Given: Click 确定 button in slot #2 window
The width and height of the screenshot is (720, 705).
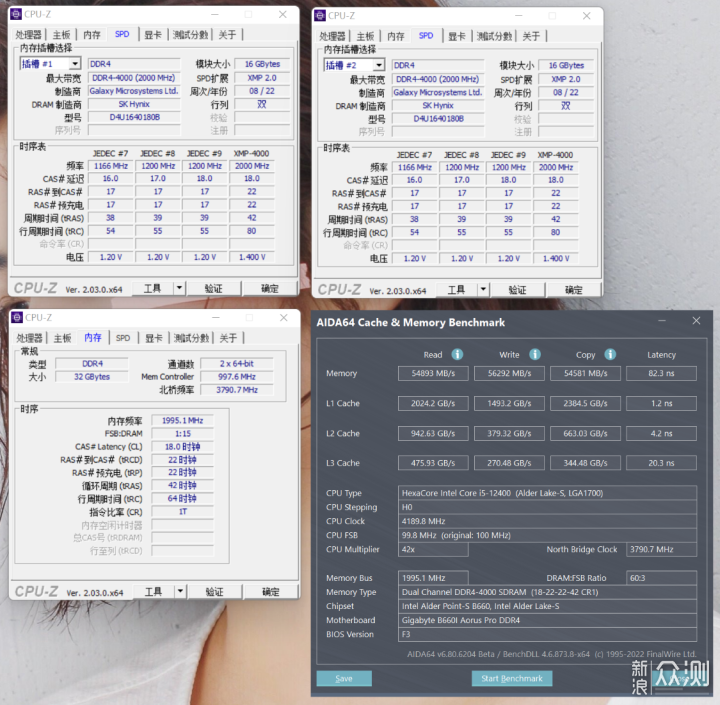Looking at the screenshot, I should coord(574,289).
